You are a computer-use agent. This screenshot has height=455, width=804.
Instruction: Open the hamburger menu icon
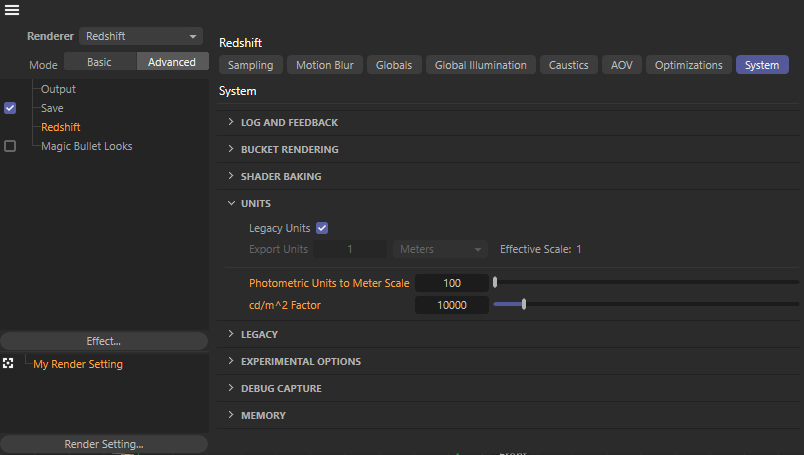point(12,11)
